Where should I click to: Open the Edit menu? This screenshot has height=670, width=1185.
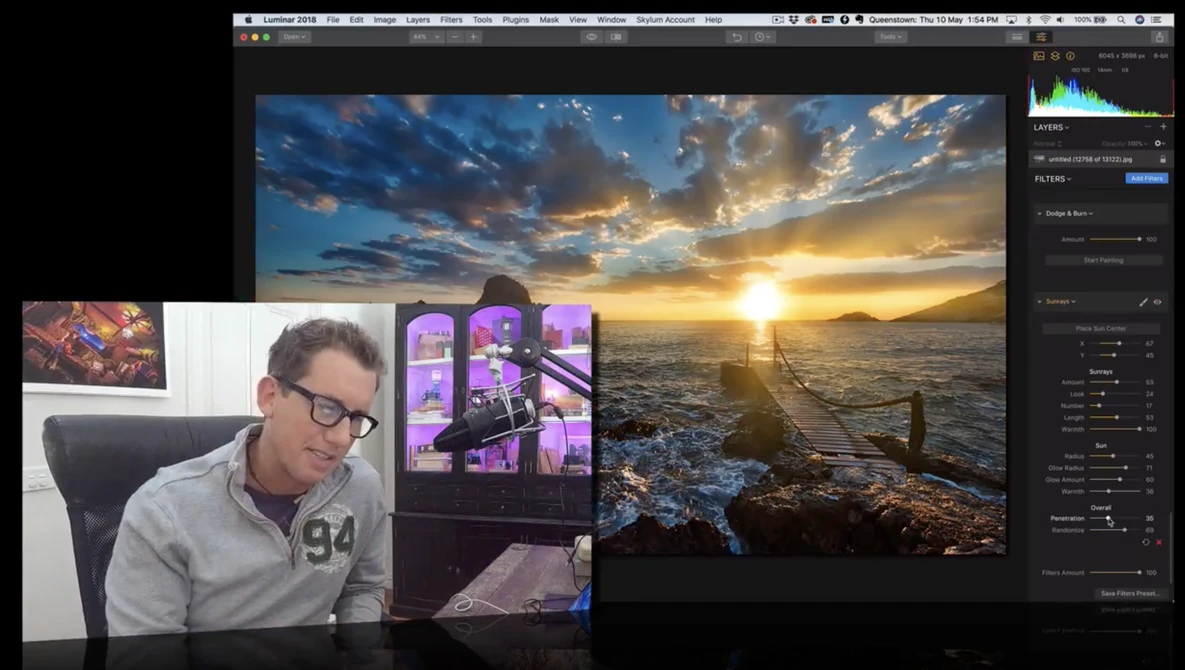coord(356,20)
